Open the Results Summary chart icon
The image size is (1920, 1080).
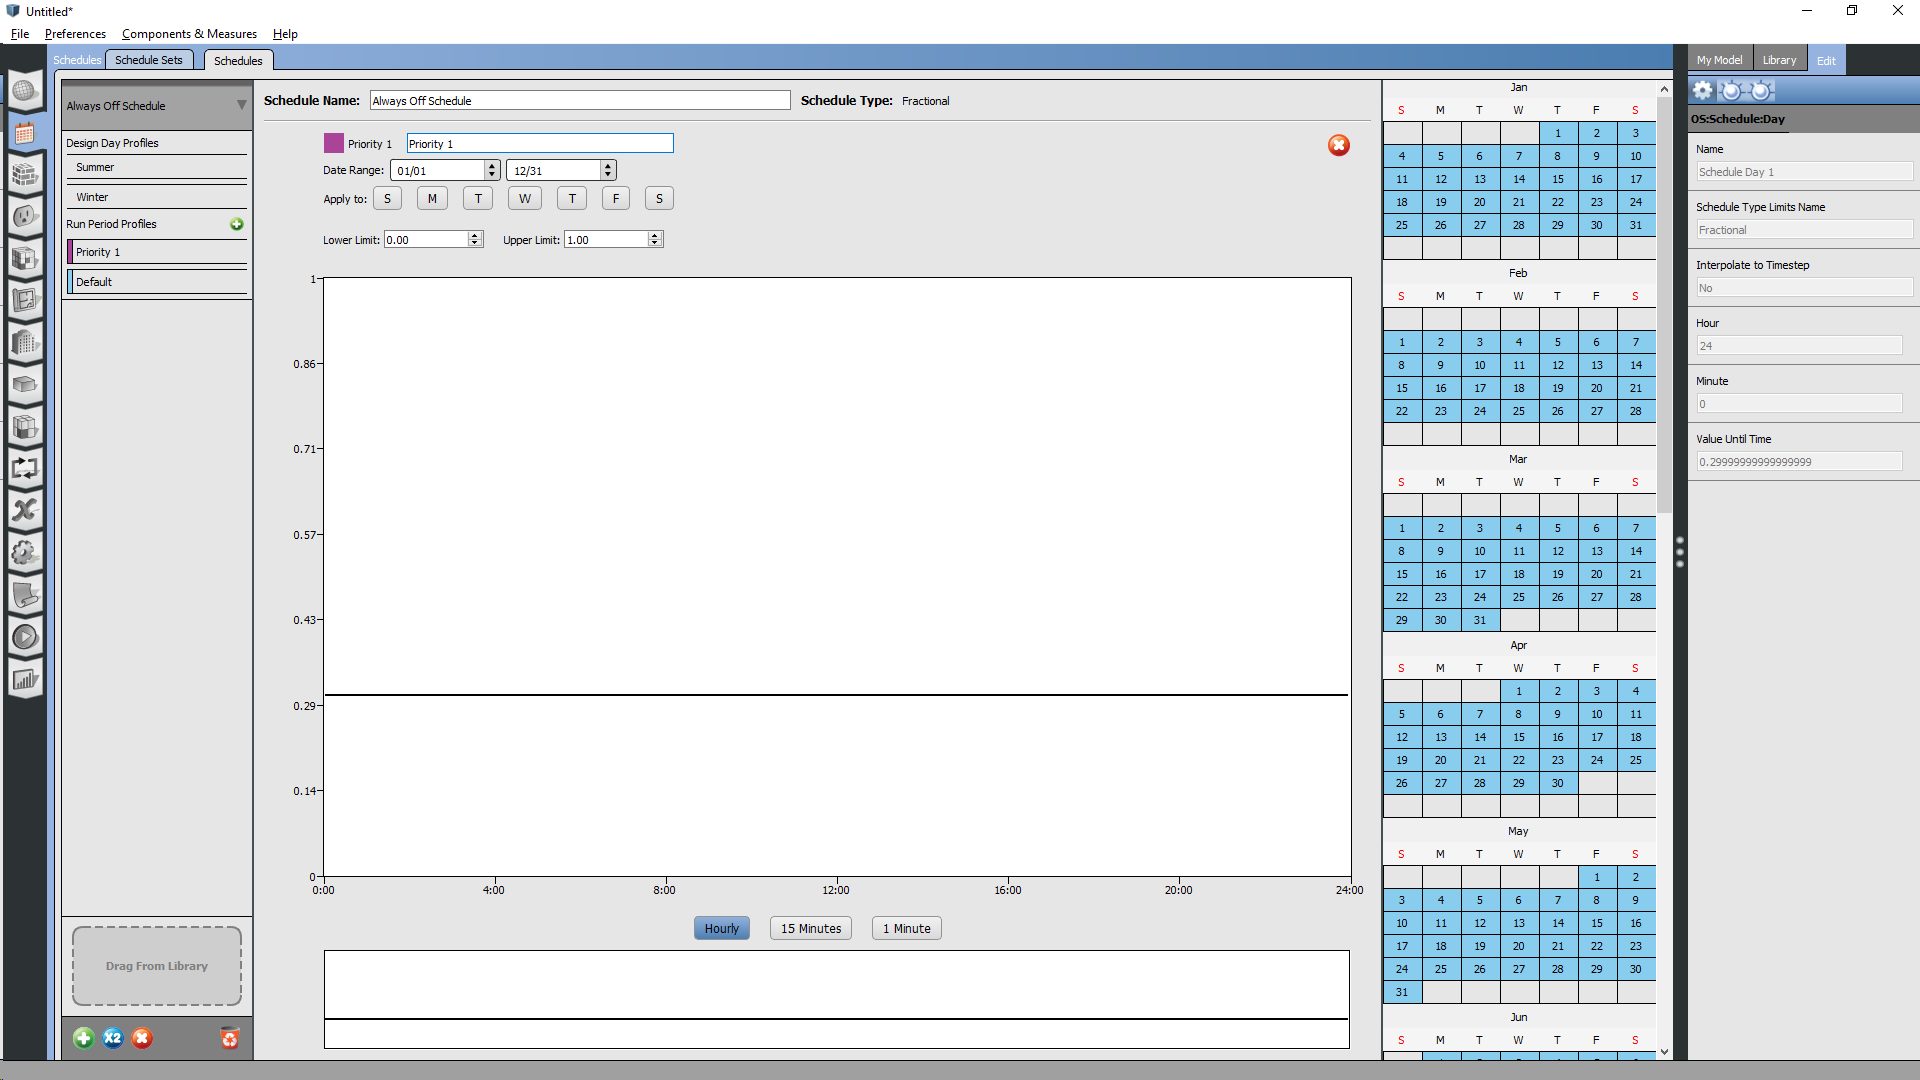[x=25, y=679]
